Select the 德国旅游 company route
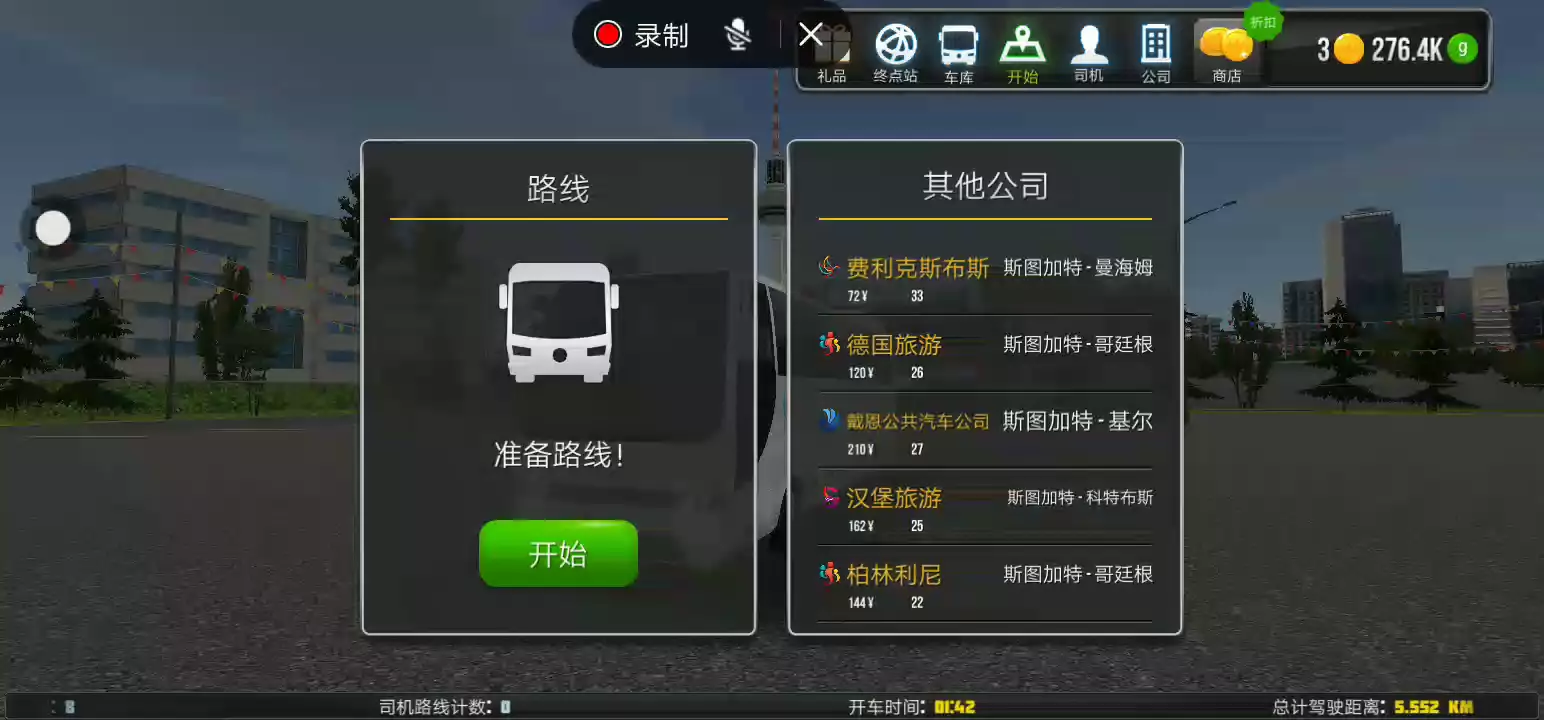 click(x=985, y=354)
